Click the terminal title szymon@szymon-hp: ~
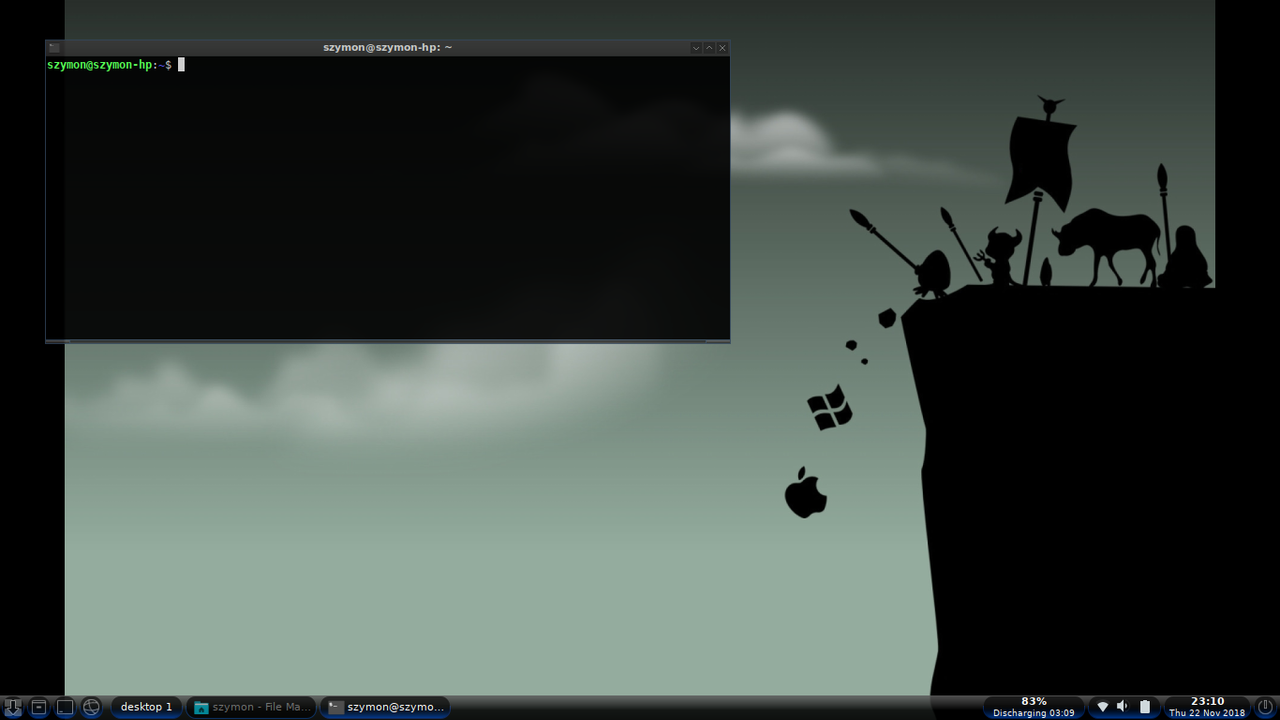The width and height of the screenshot is (1280, 720). click(387, 47)
